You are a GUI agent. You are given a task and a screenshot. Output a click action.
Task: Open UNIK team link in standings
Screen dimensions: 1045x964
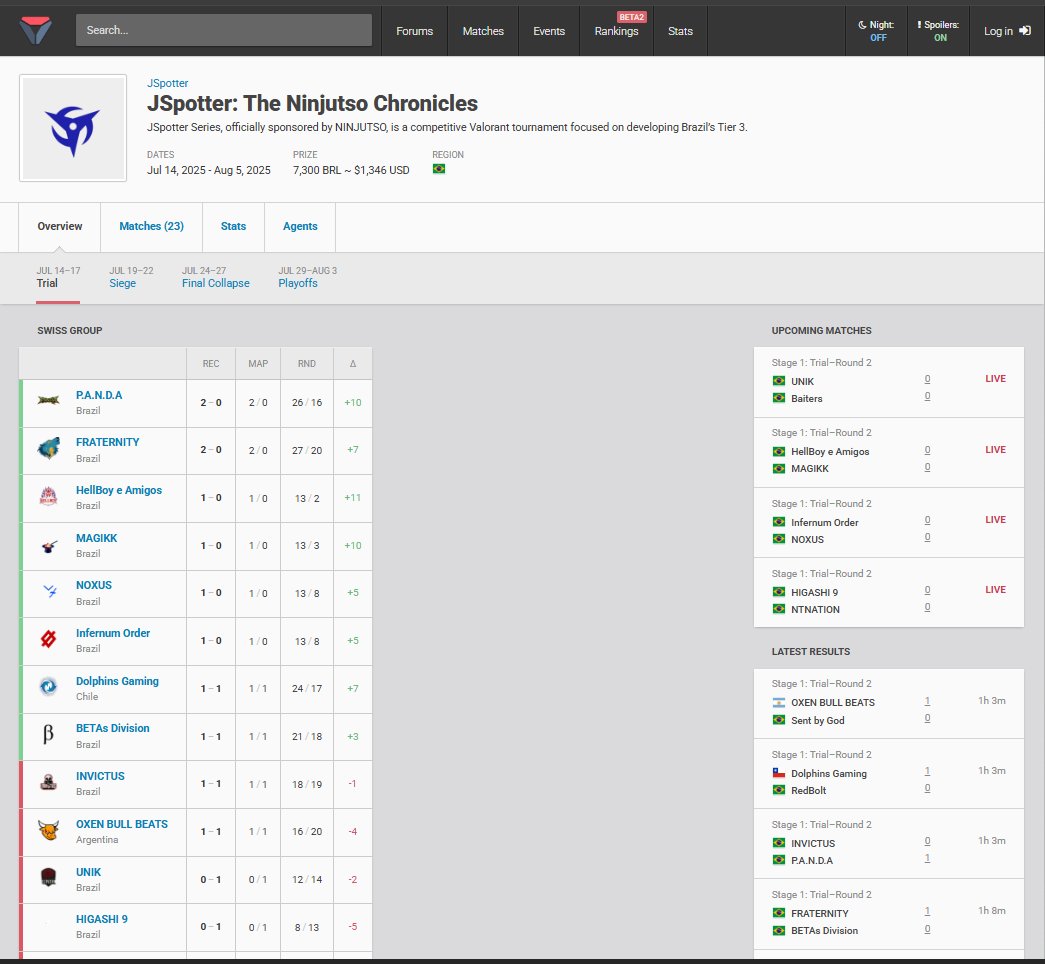click(x=89, y=873)
